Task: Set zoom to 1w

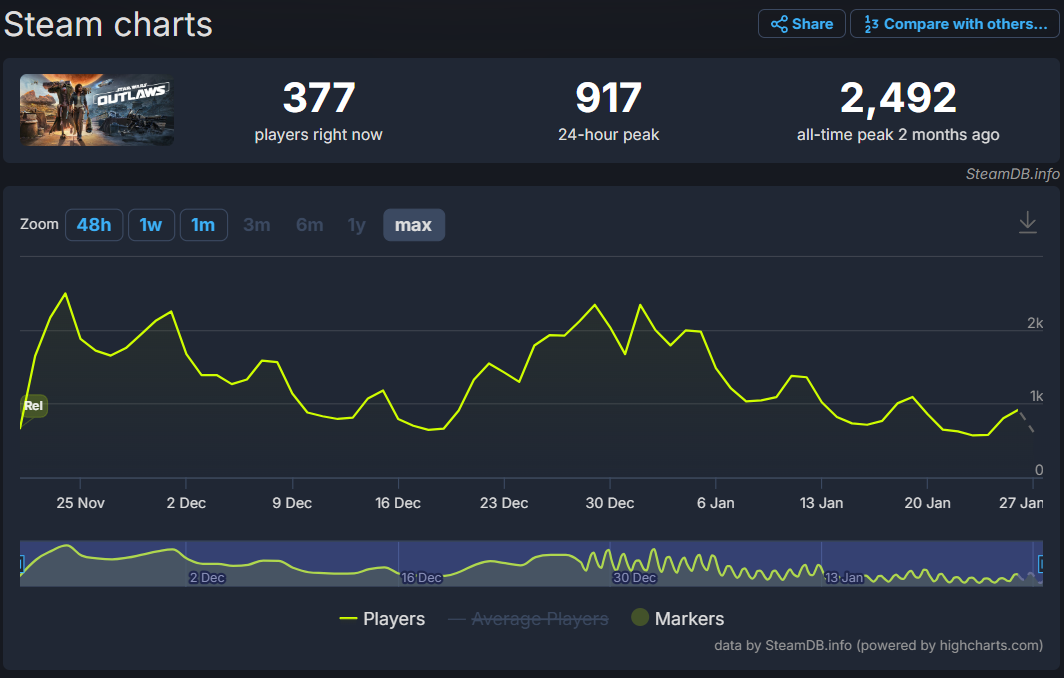Action: tap(151, 225)
